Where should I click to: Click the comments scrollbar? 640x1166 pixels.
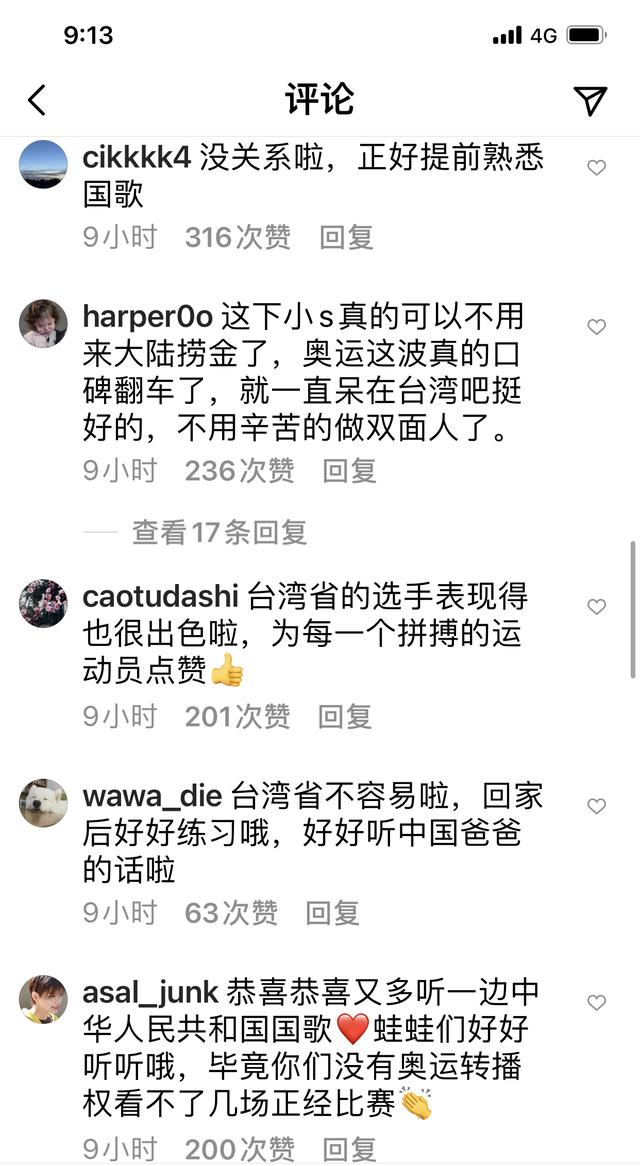633,610
